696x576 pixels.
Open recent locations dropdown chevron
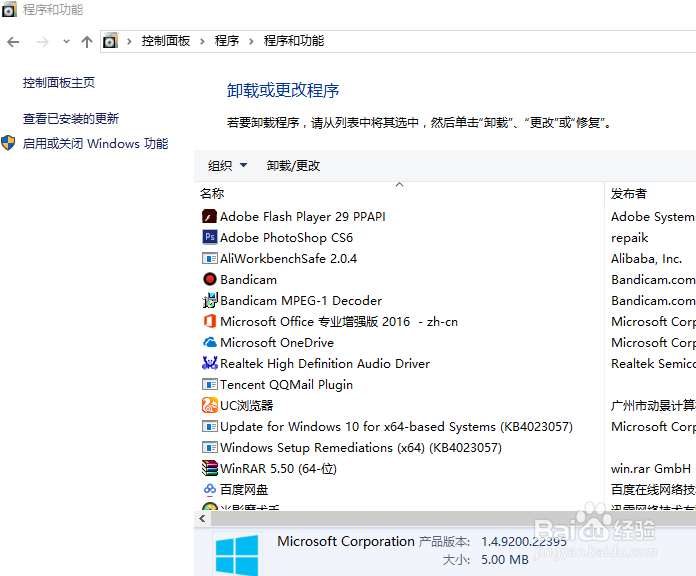point(67,42)
